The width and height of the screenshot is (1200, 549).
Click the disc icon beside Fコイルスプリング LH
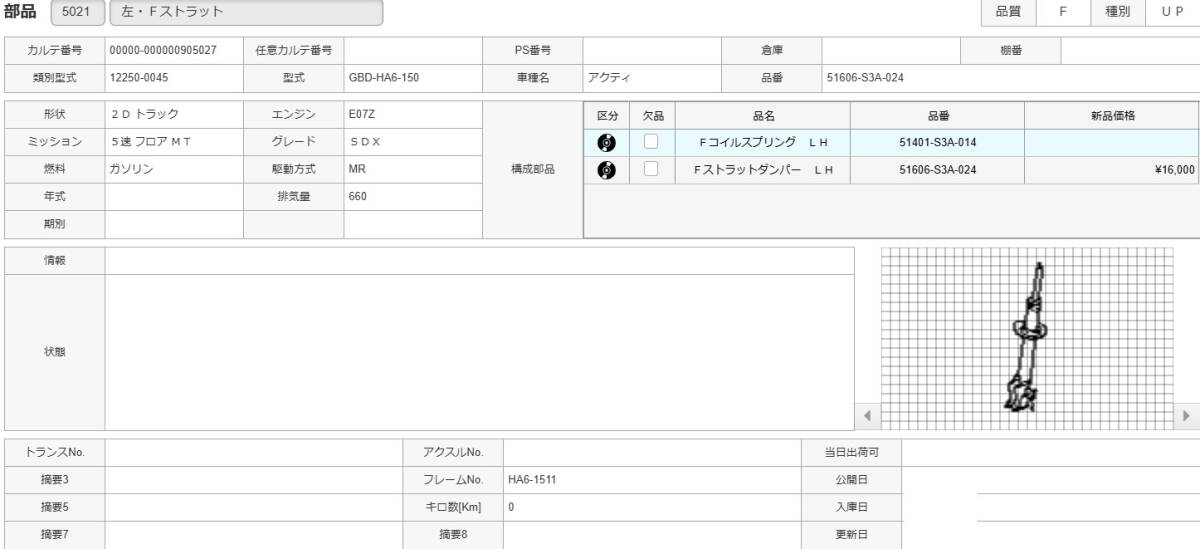pyautogui.click(x=606, y=143)
